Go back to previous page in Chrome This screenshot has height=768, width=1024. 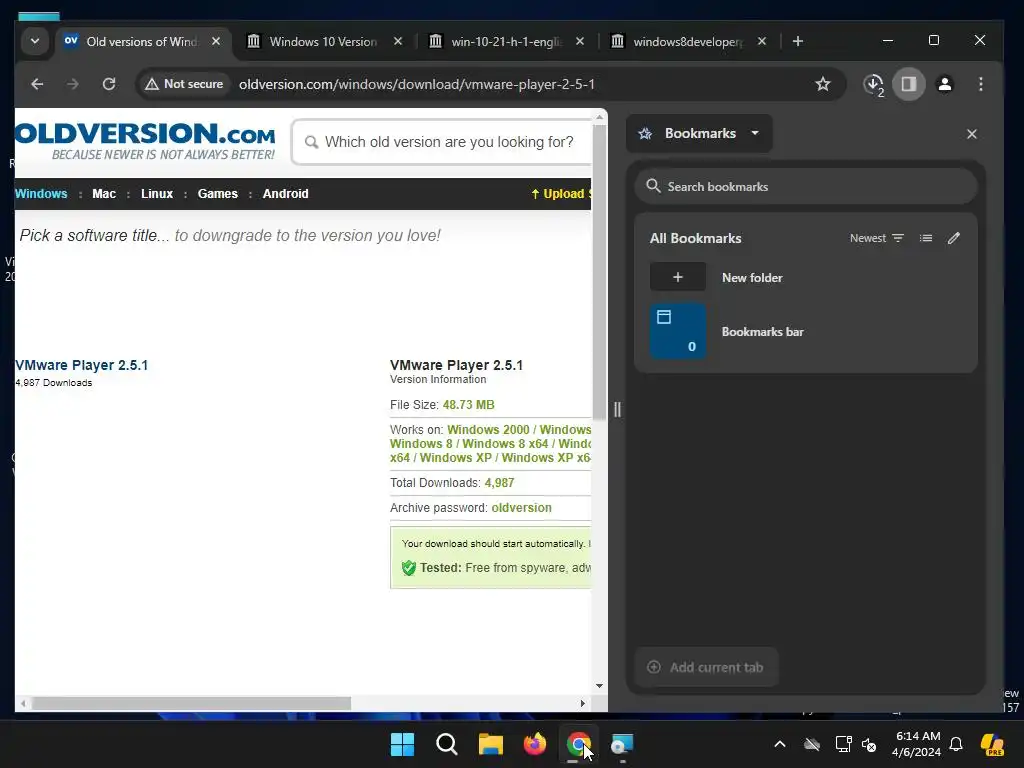click(37, 84)
